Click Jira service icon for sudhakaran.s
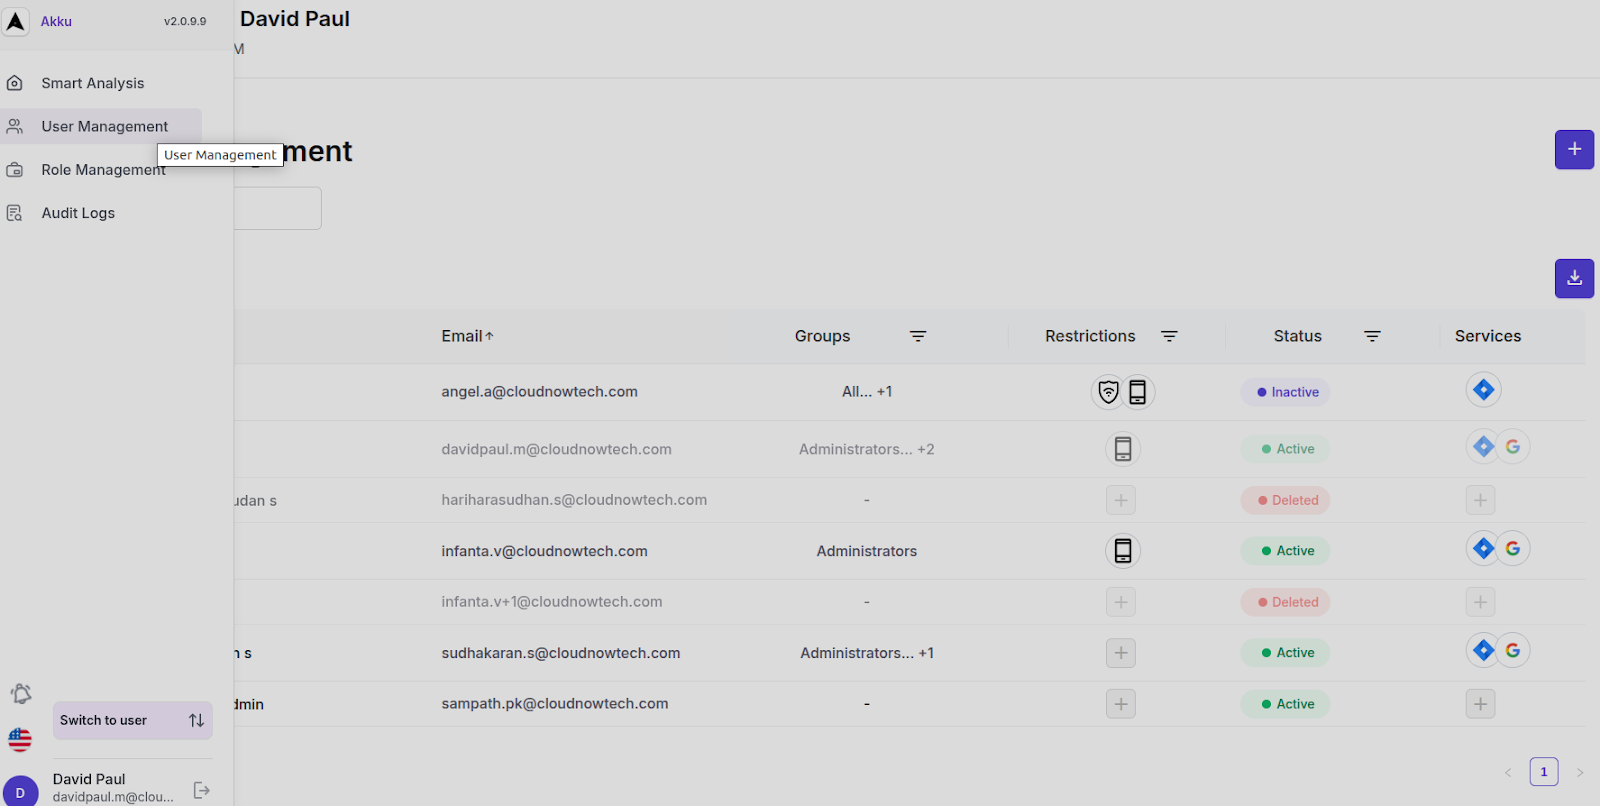Screen dimensions: 1600x806 (x=1484, y=650)
